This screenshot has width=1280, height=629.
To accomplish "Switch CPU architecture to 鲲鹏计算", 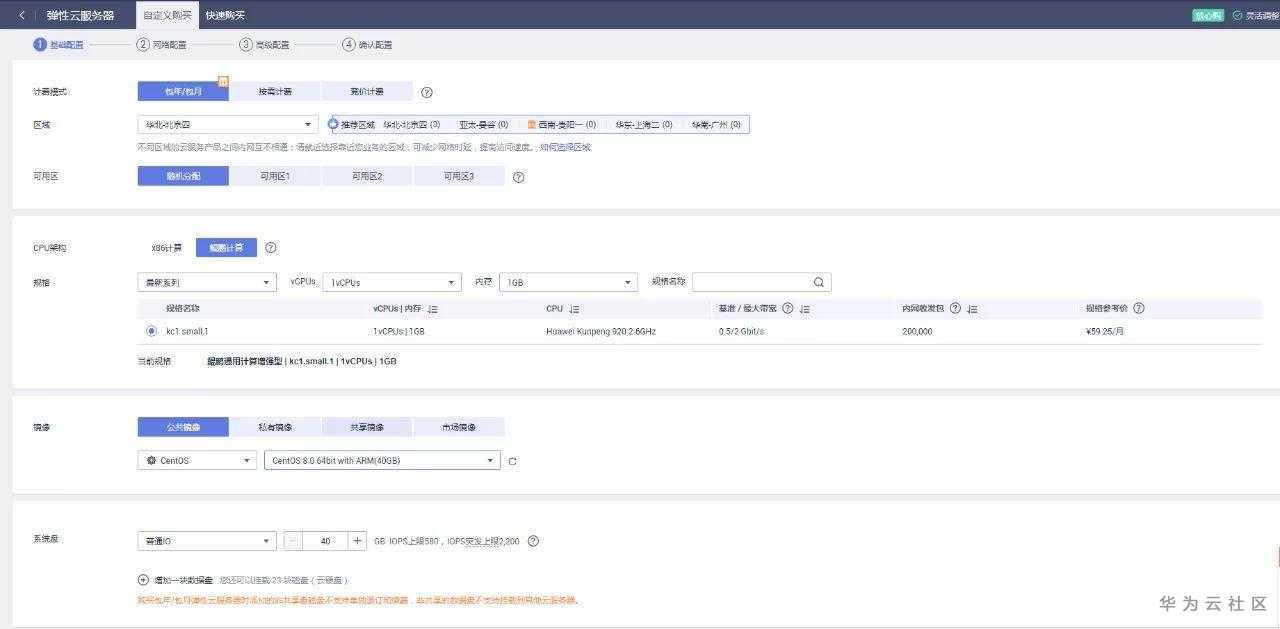I will [x=226, y=247].
